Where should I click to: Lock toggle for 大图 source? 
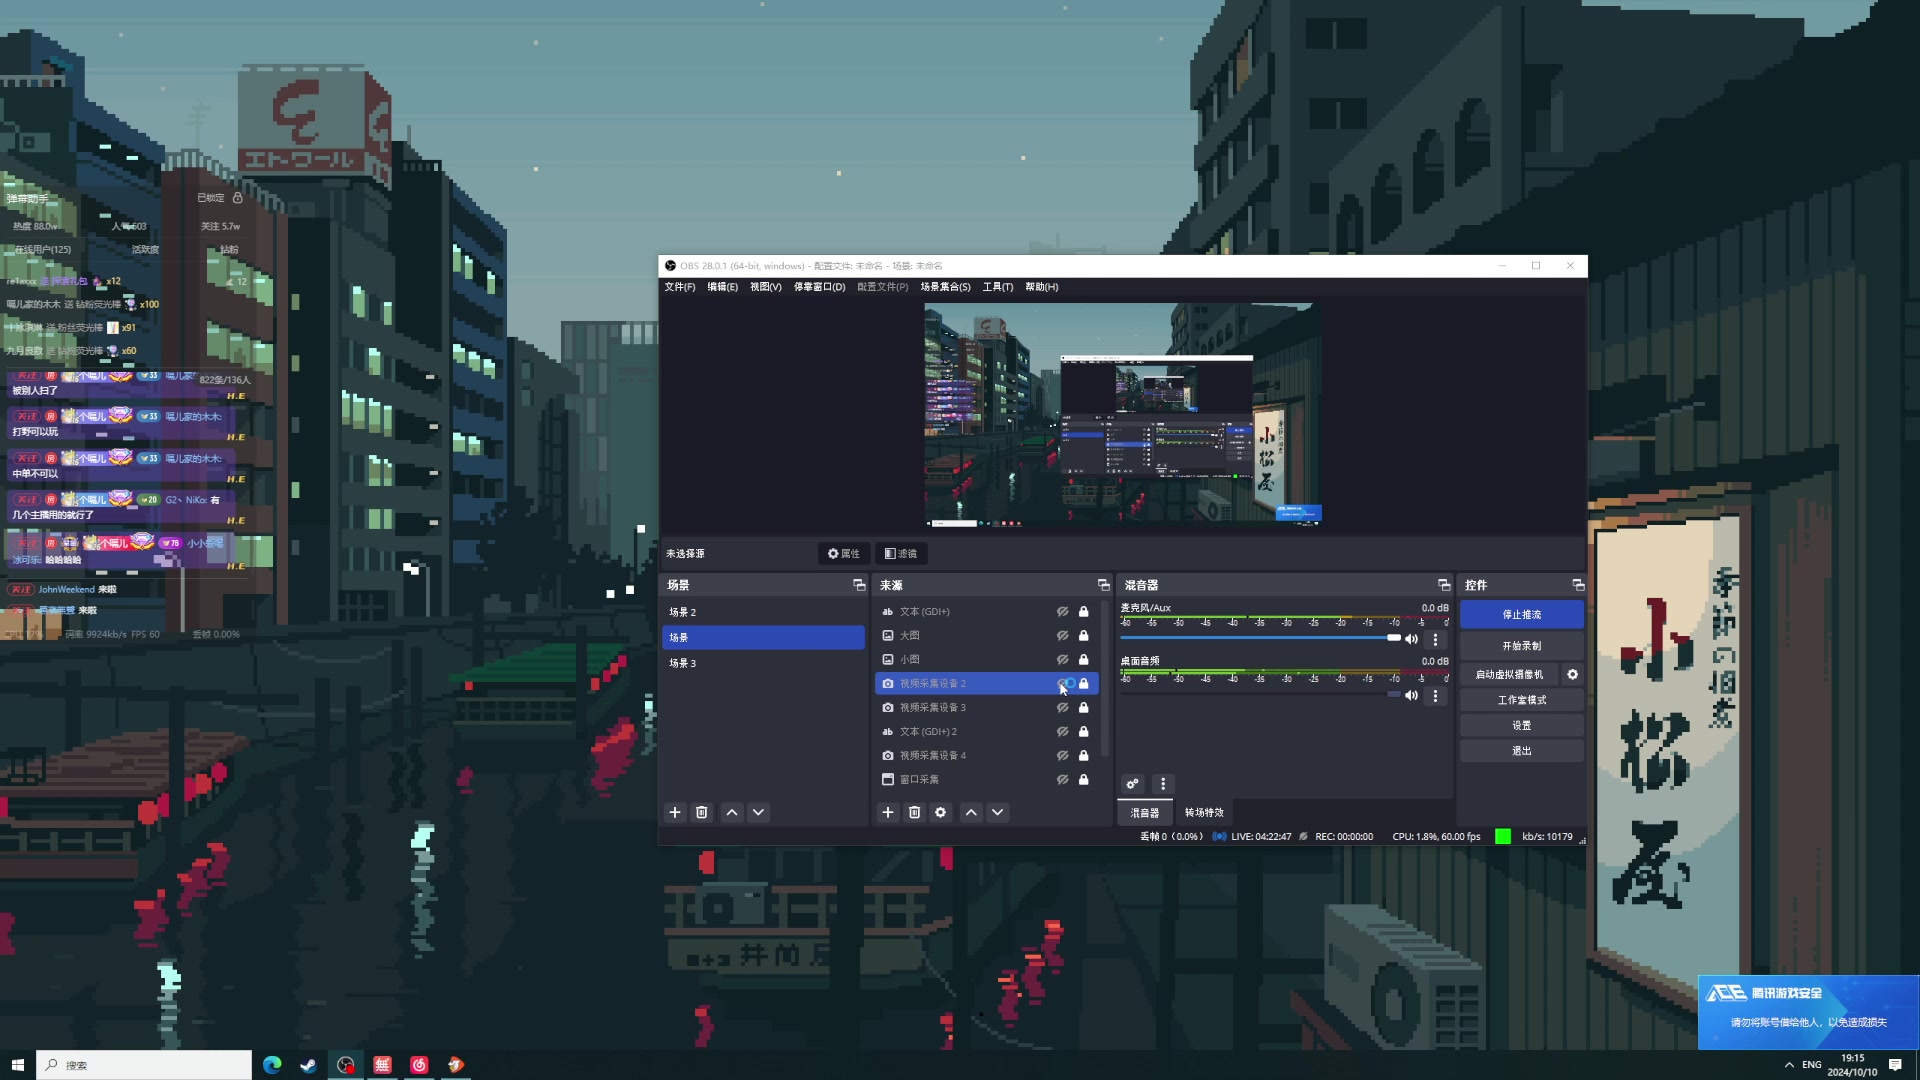1083,635
